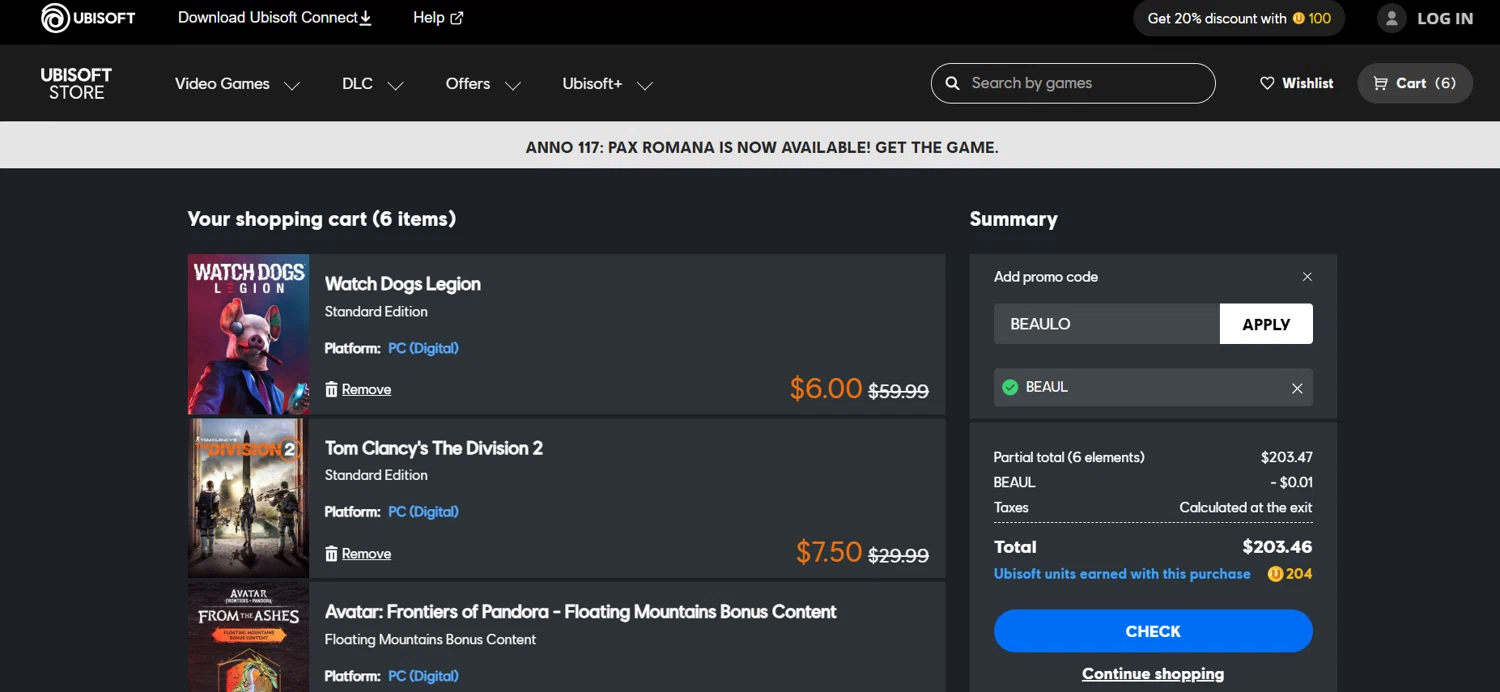Click the external link icon next to Help
Image resolution: width=1500 pixels, height=692 pixels.
[457, 18]
